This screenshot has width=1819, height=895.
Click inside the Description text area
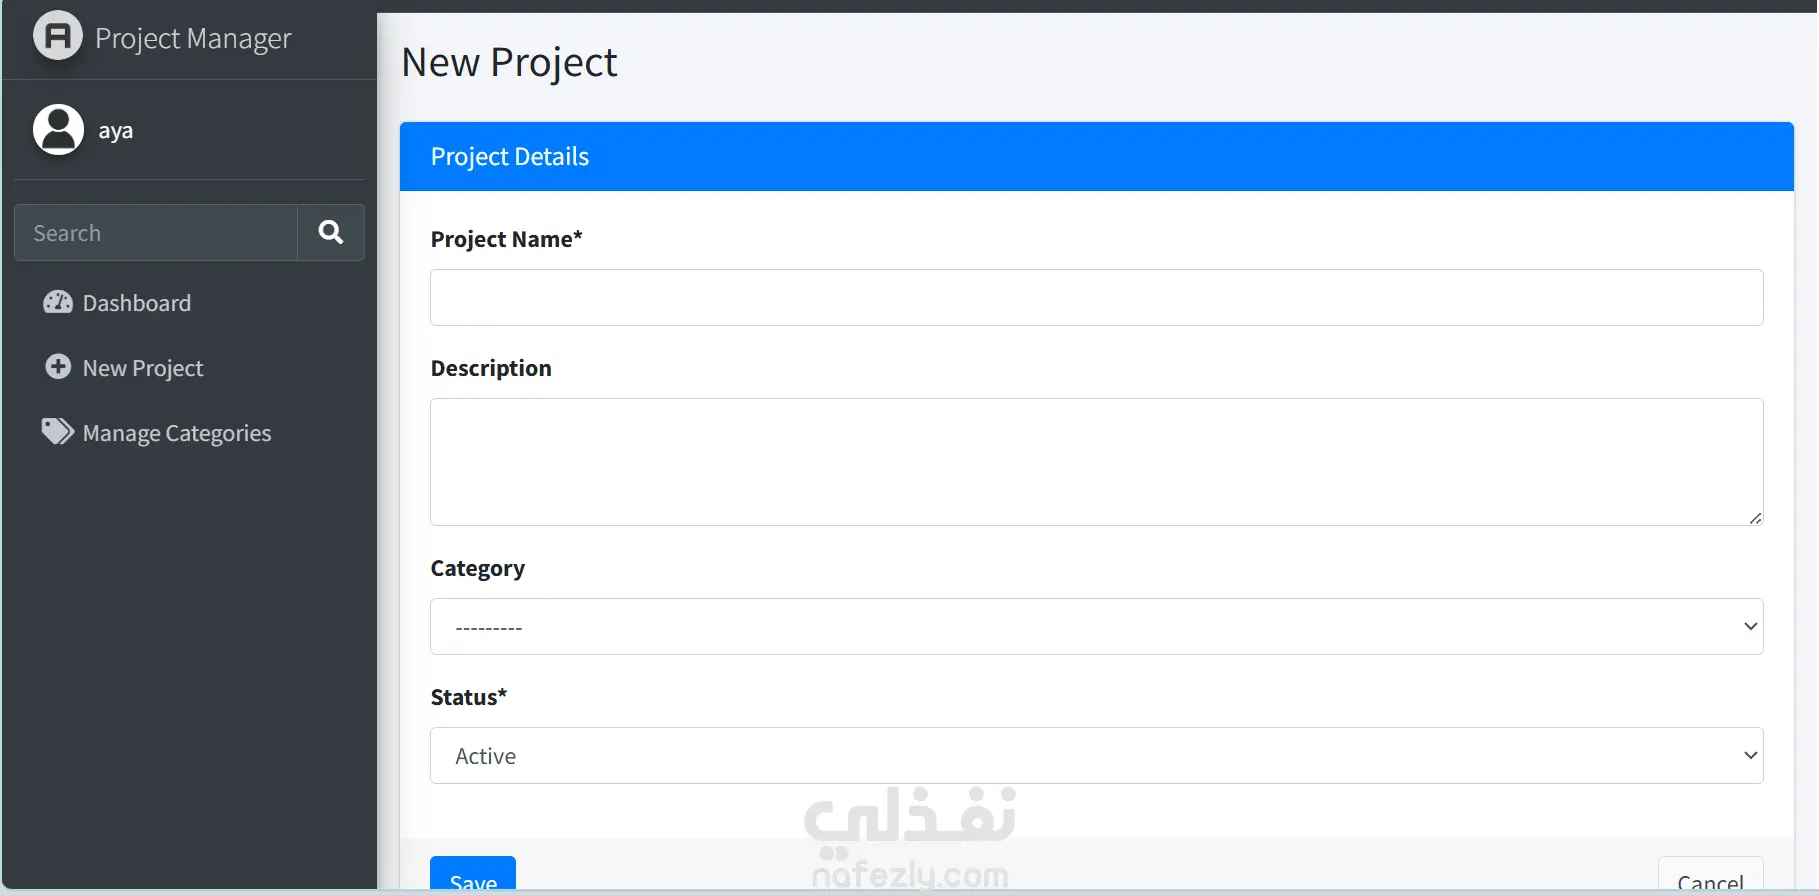point(1096,462)
